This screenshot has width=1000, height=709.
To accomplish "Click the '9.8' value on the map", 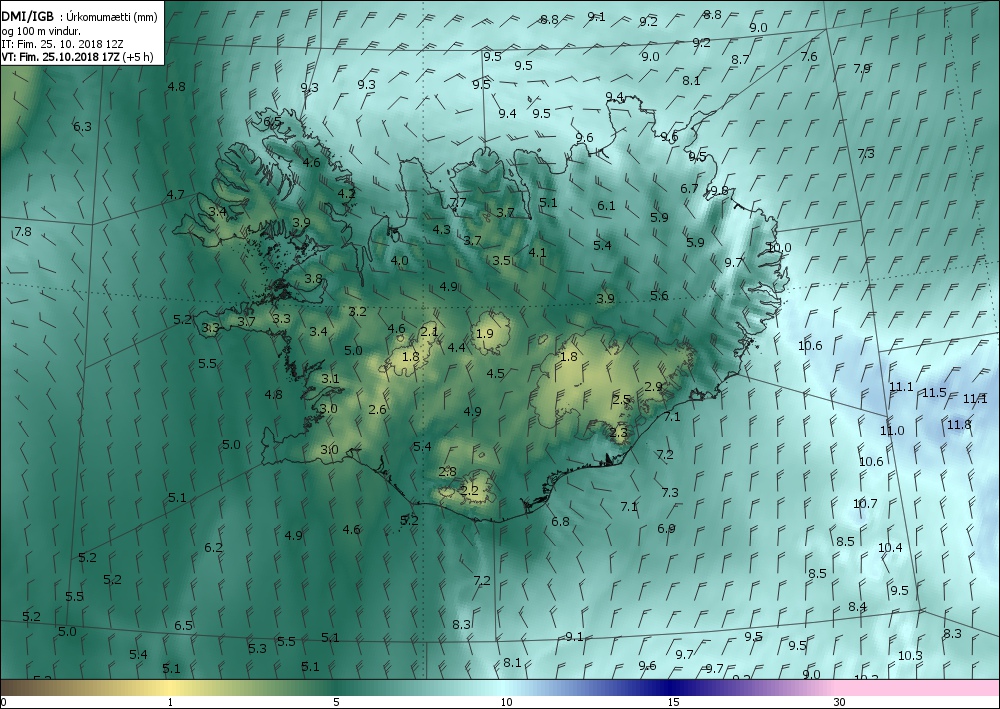I will [719, 190].
